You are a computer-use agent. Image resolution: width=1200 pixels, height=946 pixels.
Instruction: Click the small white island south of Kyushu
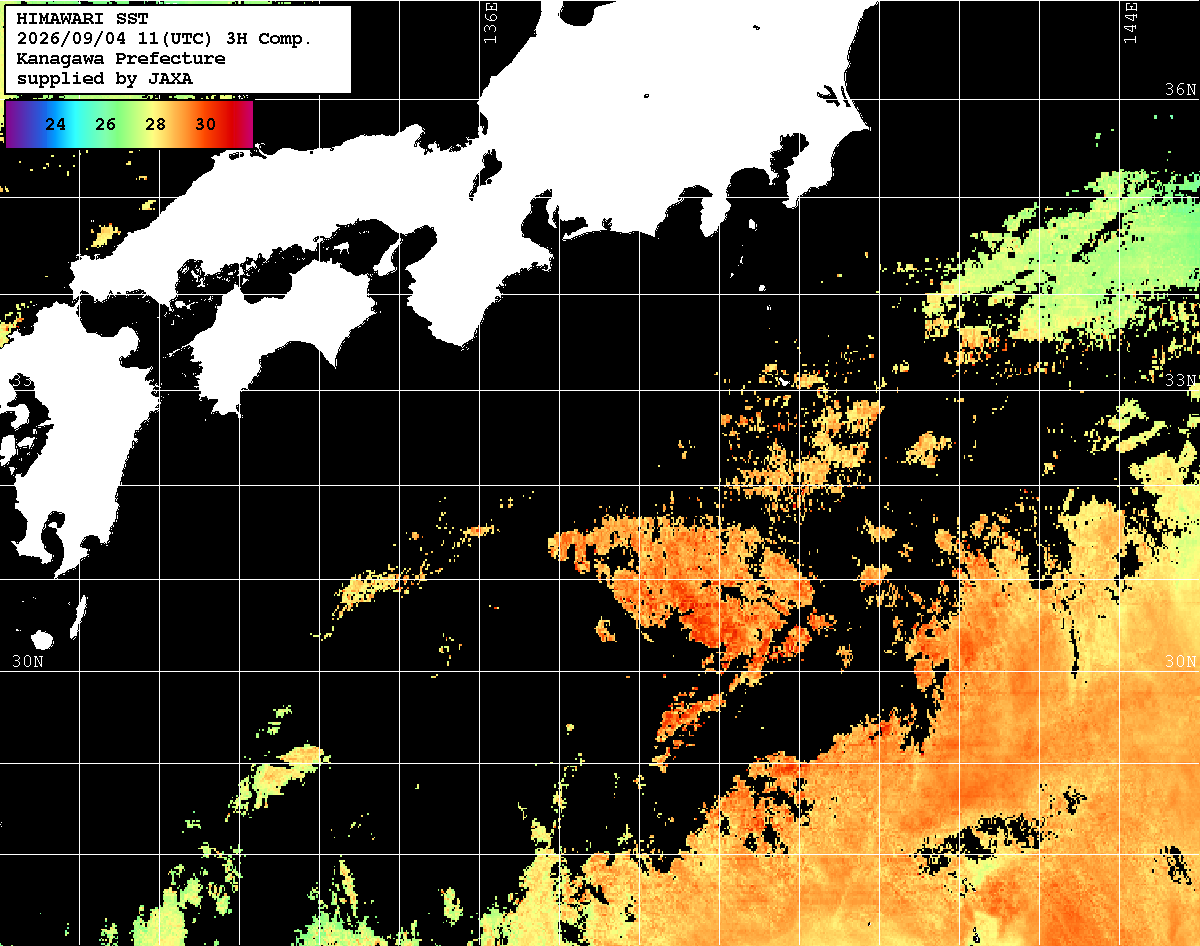pyautogui.click(x=42, y=639)
